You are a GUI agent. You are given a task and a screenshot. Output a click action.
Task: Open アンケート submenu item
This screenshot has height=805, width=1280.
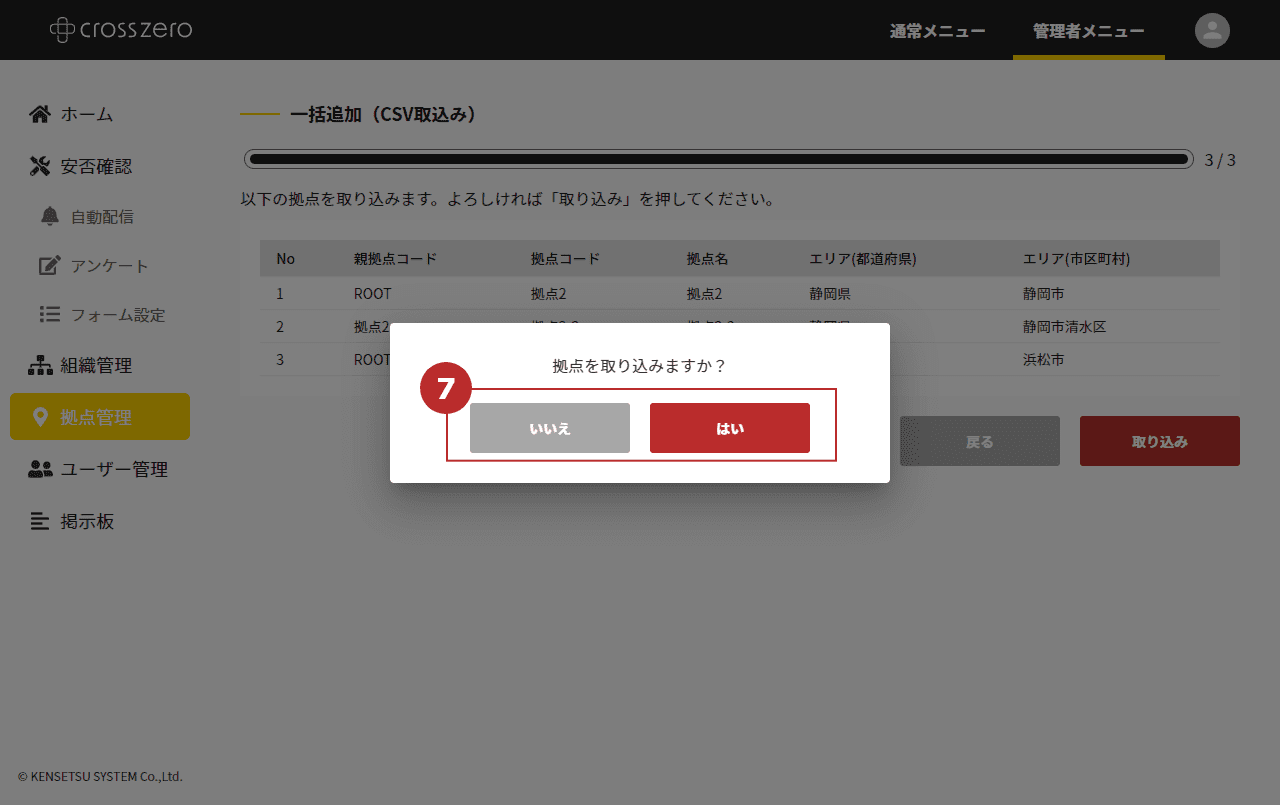click(109, 266)
